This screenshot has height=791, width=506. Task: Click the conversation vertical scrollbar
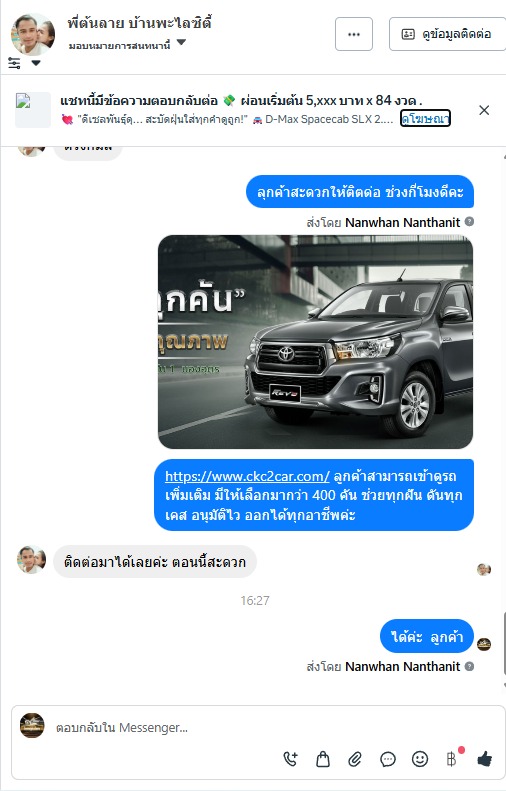point(503,643)
